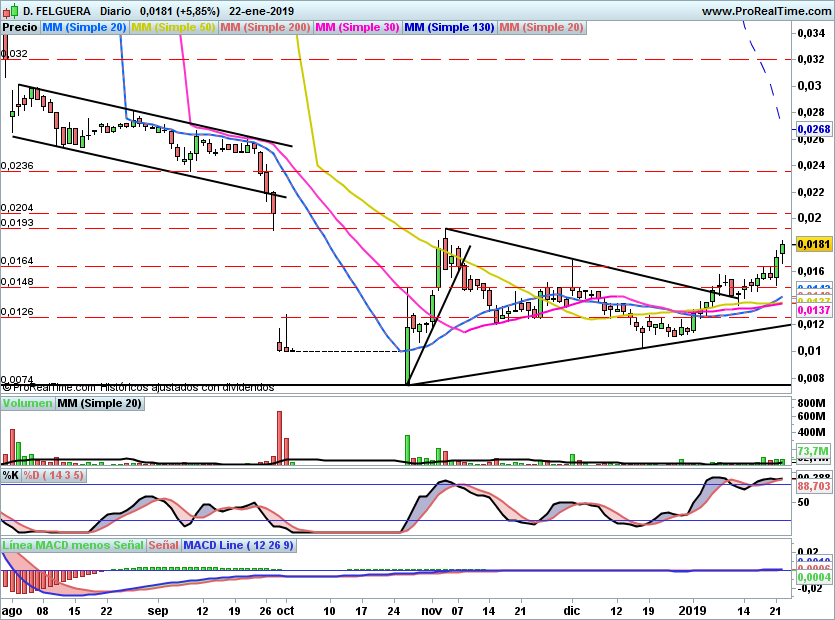This screenshot has width=835, height=620.
Task: Open the www.ProRealTime.com link
Action: [766, 11]
